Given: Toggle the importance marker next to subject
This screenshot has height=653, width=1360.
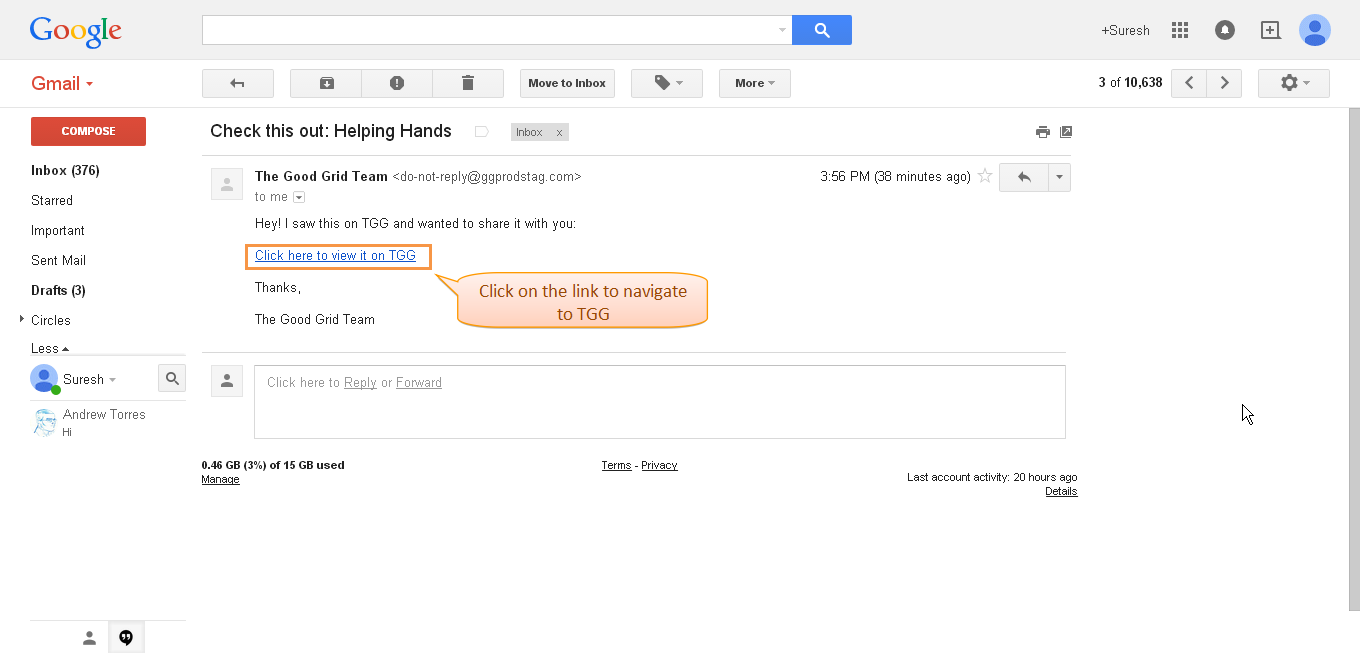Looking at the screenshot, I should point(481,131).
